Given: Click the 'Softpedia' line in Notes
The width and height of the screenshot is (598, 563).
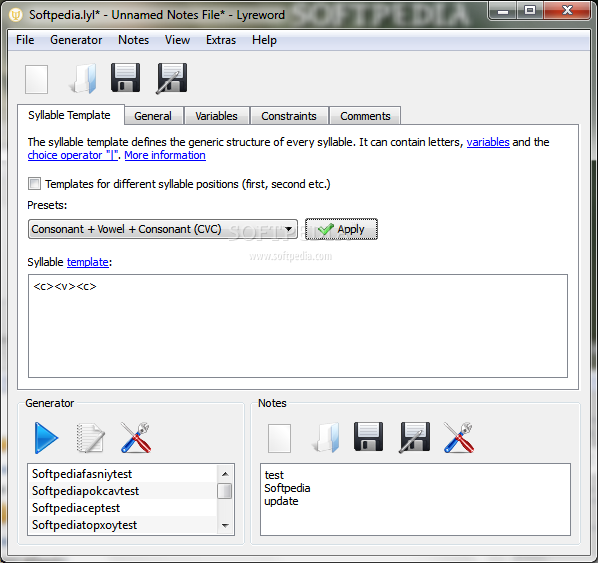Looking at the screenshot, I should pyautogui.click(x=287, y=488).
